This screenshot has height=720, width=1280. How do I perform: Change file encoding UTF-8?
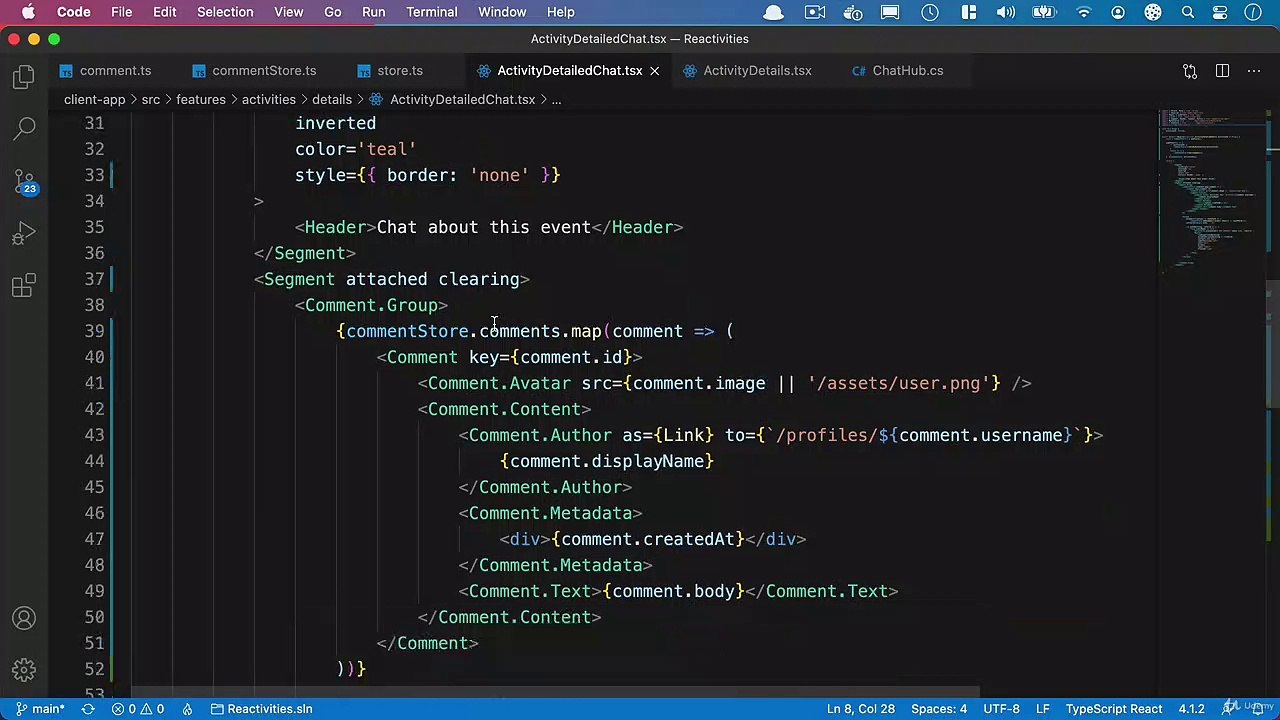[1001, 709]
